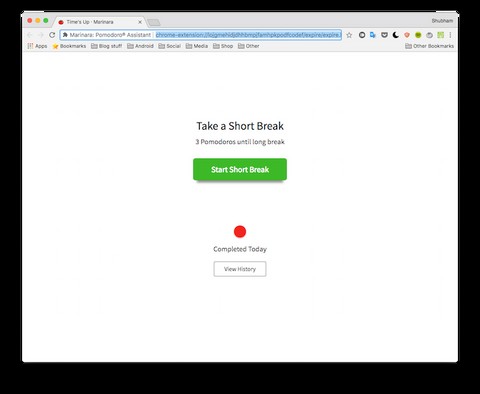Expand the Blog stuff bookmark folder

click(106, 46)
